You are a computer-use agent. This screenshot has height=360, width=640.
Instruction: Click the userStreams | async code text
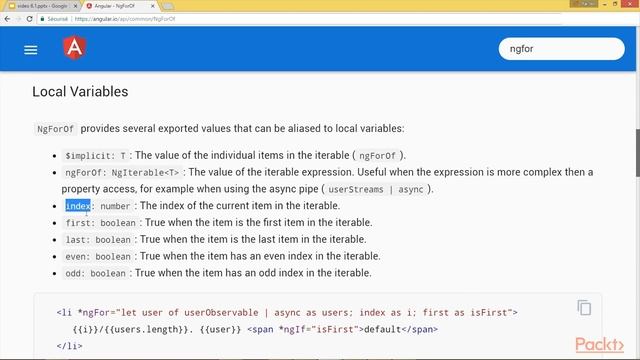pyautogui.click(x=376, y=189)
